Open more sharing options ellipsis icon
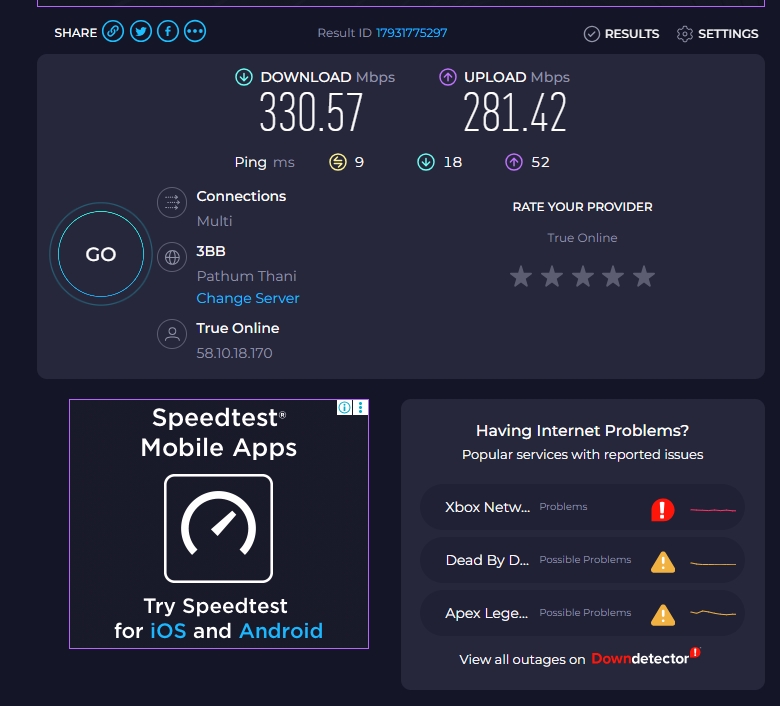The image size is (780, 706). click(195, 32)
